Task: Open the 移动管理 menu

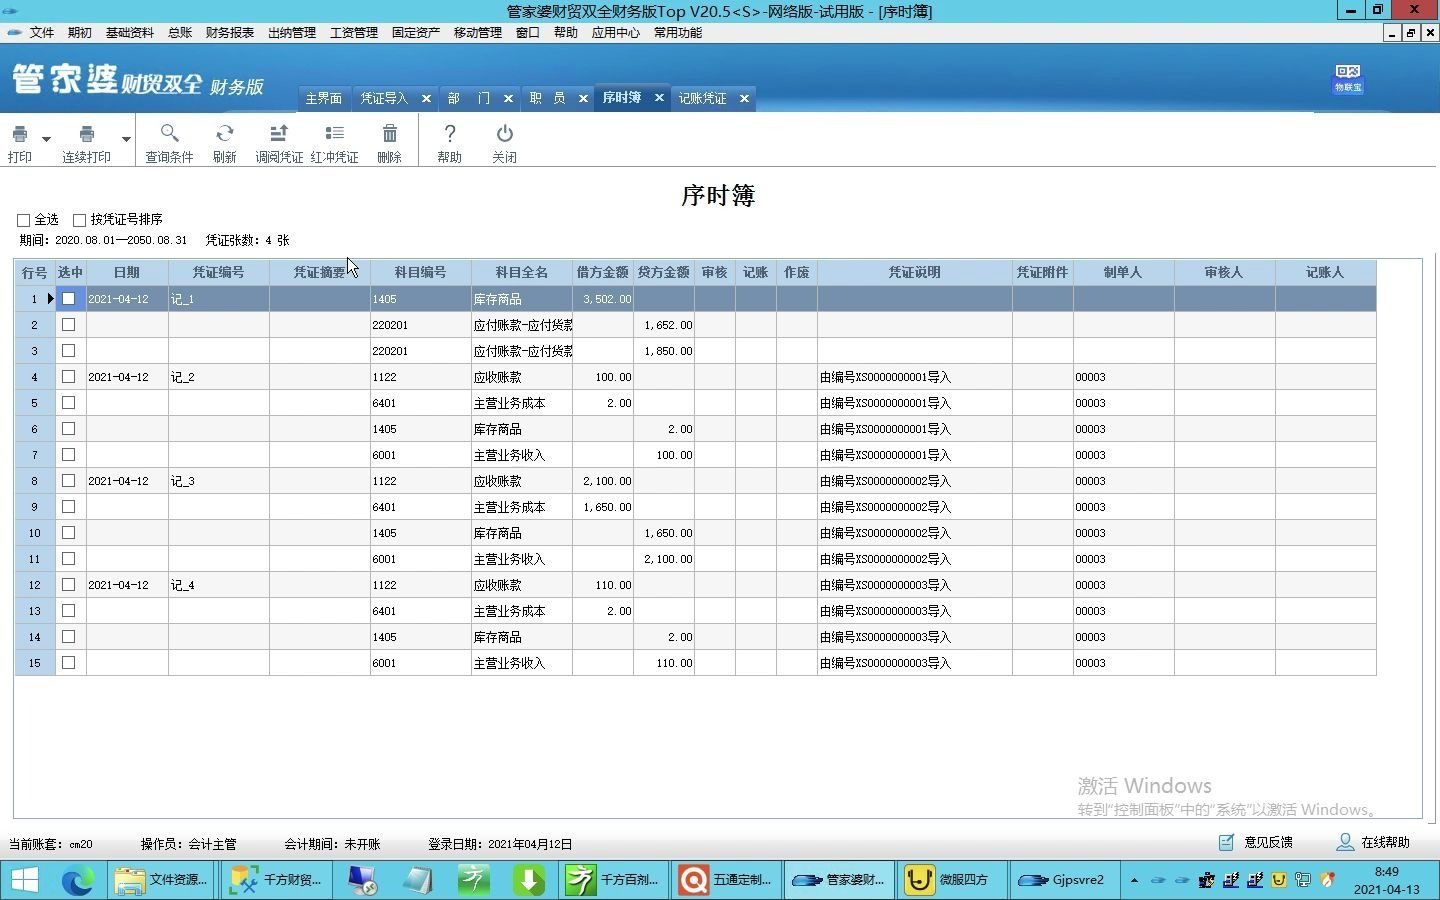Action: pyautogui.click(x=478, y=32)
